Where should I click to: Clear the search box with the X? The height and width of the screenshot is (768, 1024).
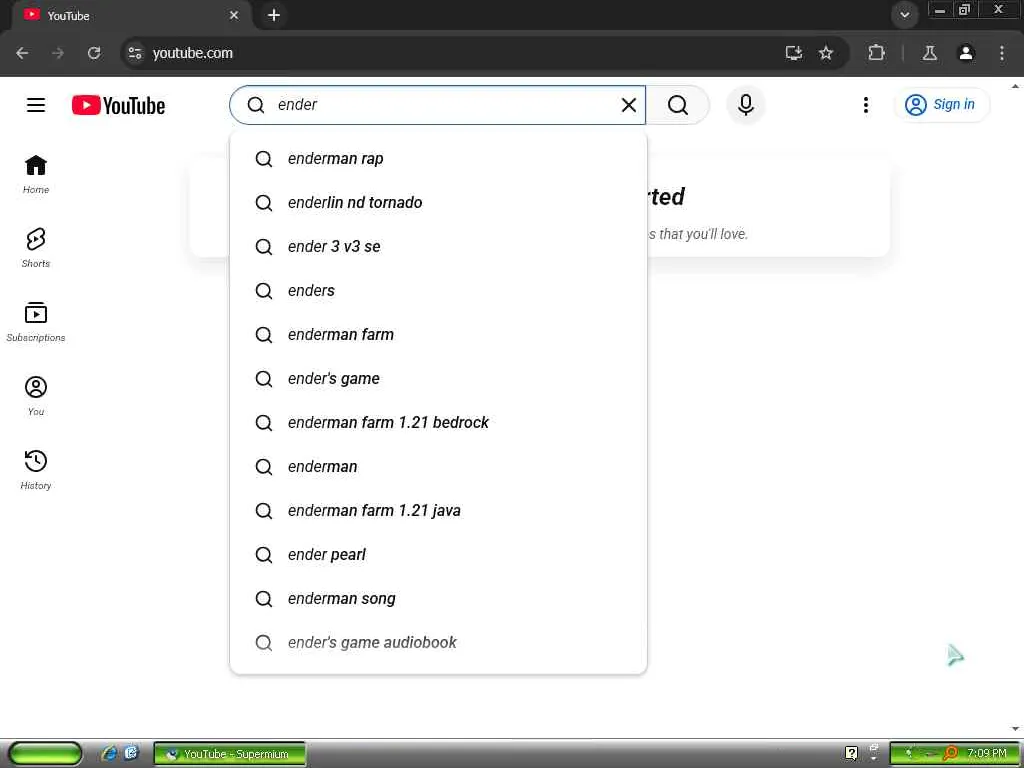(x=628, y=105)
